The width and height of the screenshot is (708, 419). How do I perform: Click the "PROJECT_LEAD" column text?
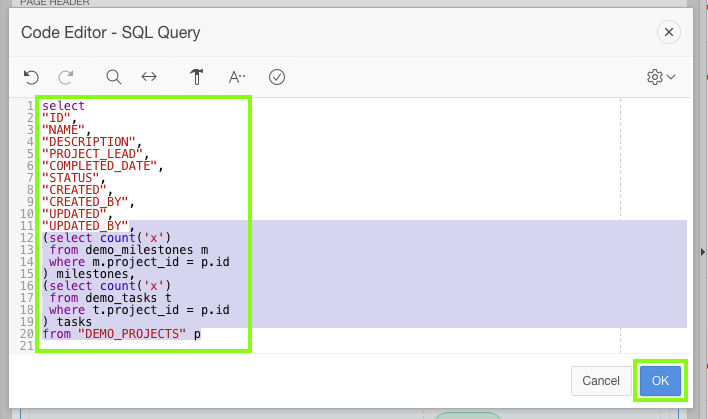click(93, 154)
